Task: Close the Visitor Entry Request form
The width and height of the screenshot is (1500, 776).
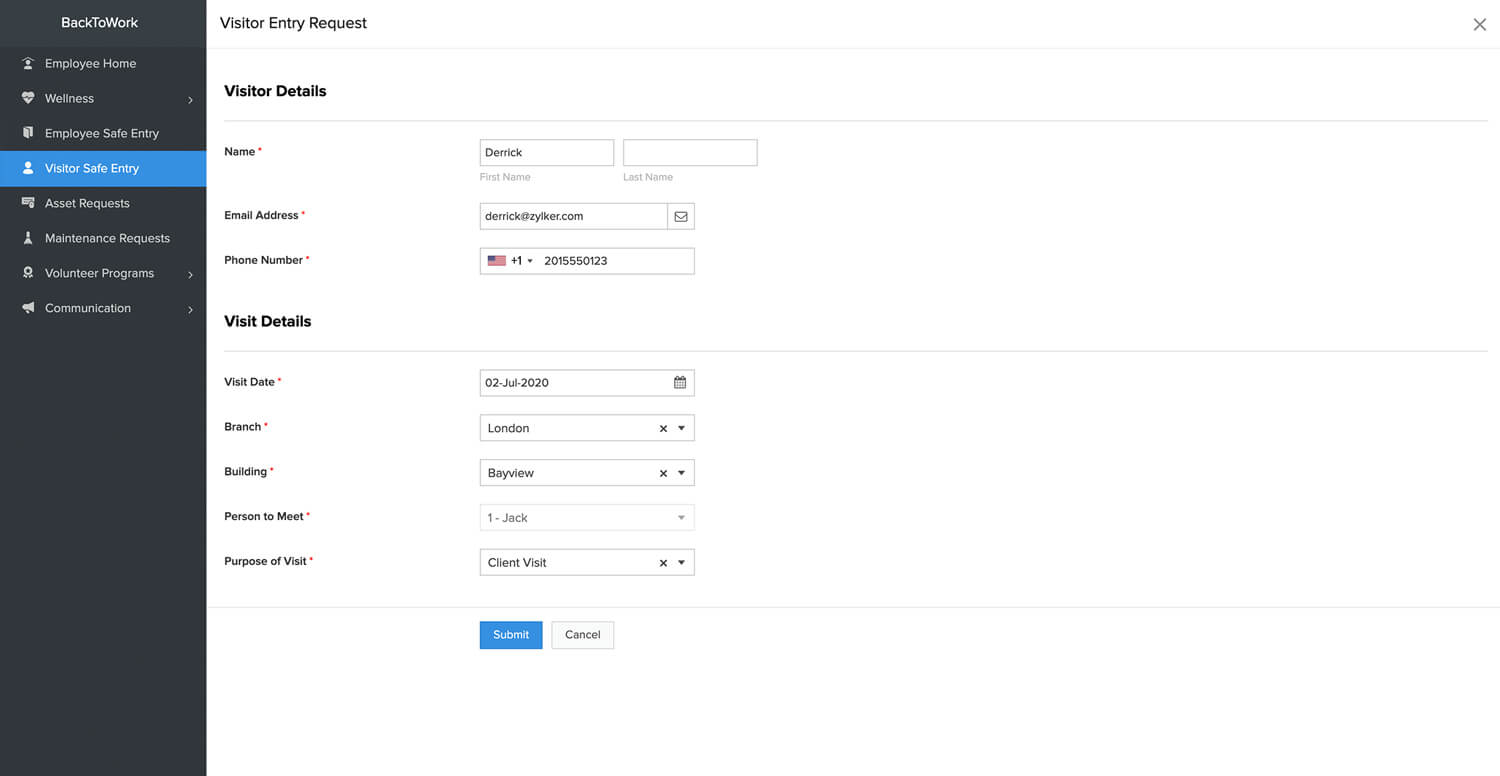Action: (1479, 24)
